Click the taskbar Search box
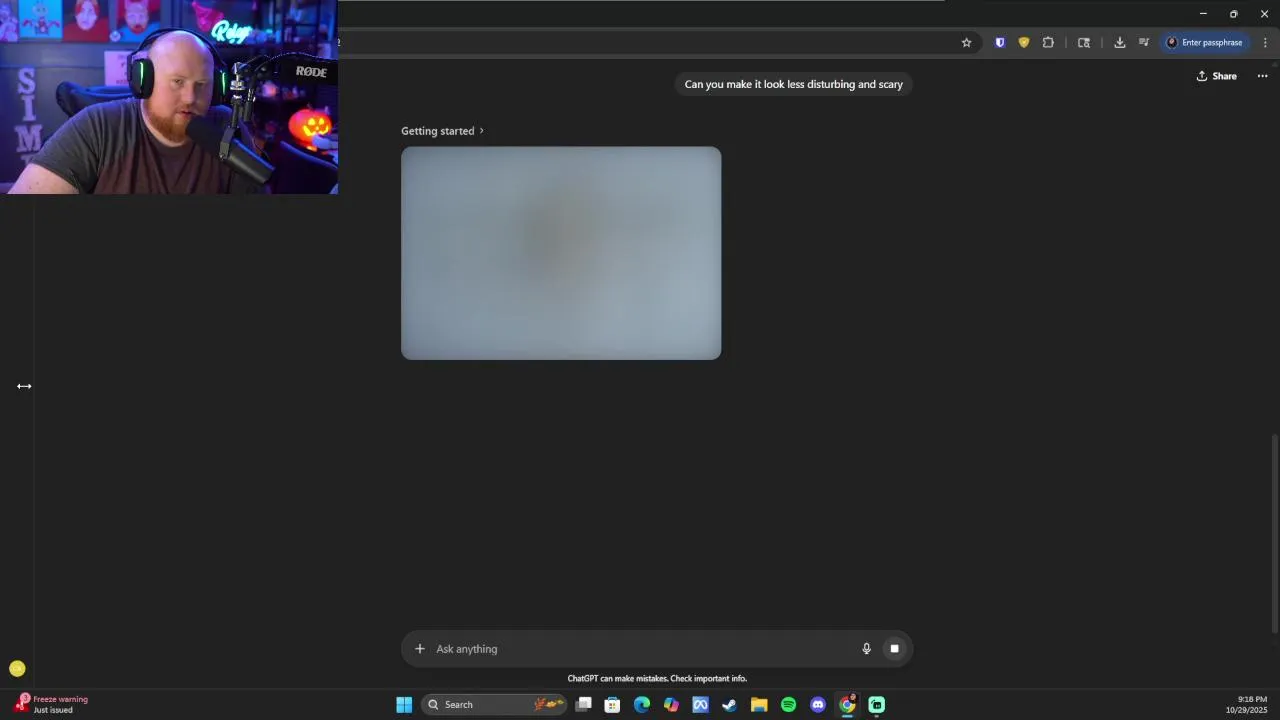 pos(494,705)
